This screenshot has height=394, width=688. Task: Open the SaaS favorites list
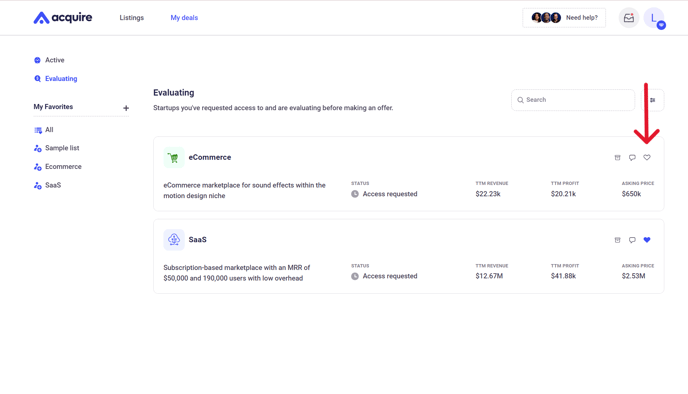[47, 185]
